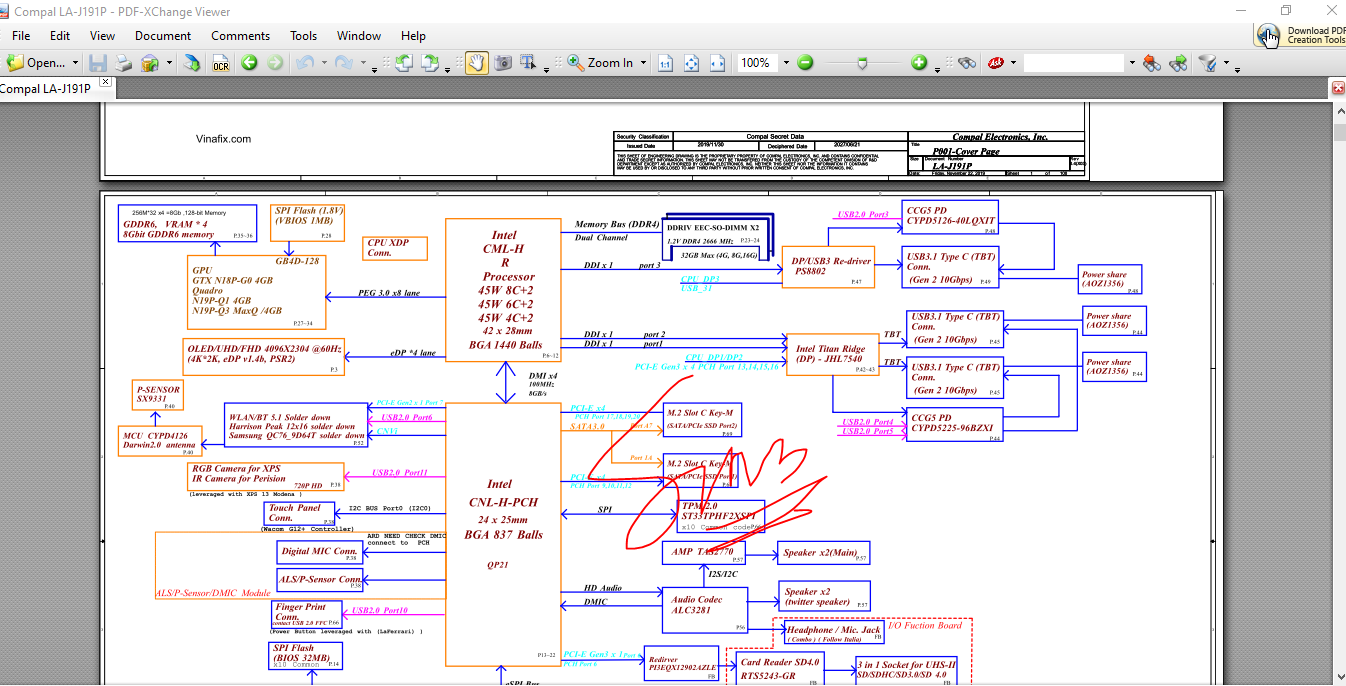
Task: Click the Fit Page icon
Action: tap(691, 63)
